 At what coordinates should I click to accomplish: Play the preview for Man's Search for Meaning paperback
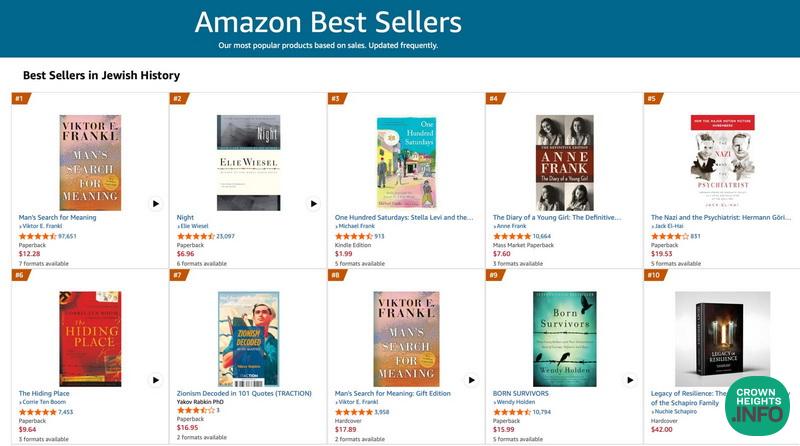click(x=155, y=203)
